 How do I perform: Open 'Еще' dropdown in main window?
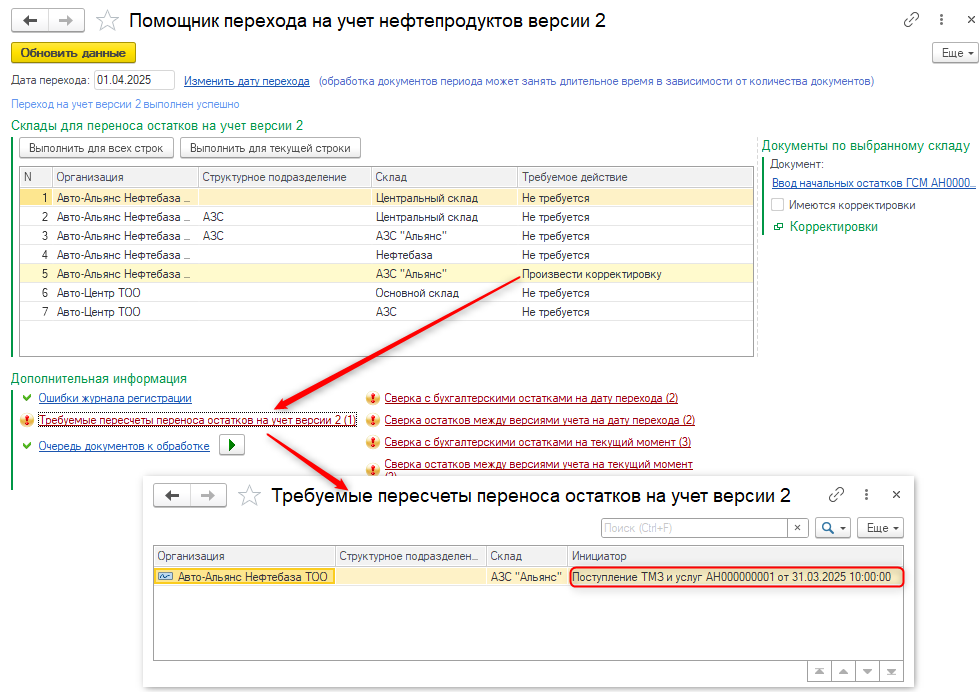click(953, 52)
